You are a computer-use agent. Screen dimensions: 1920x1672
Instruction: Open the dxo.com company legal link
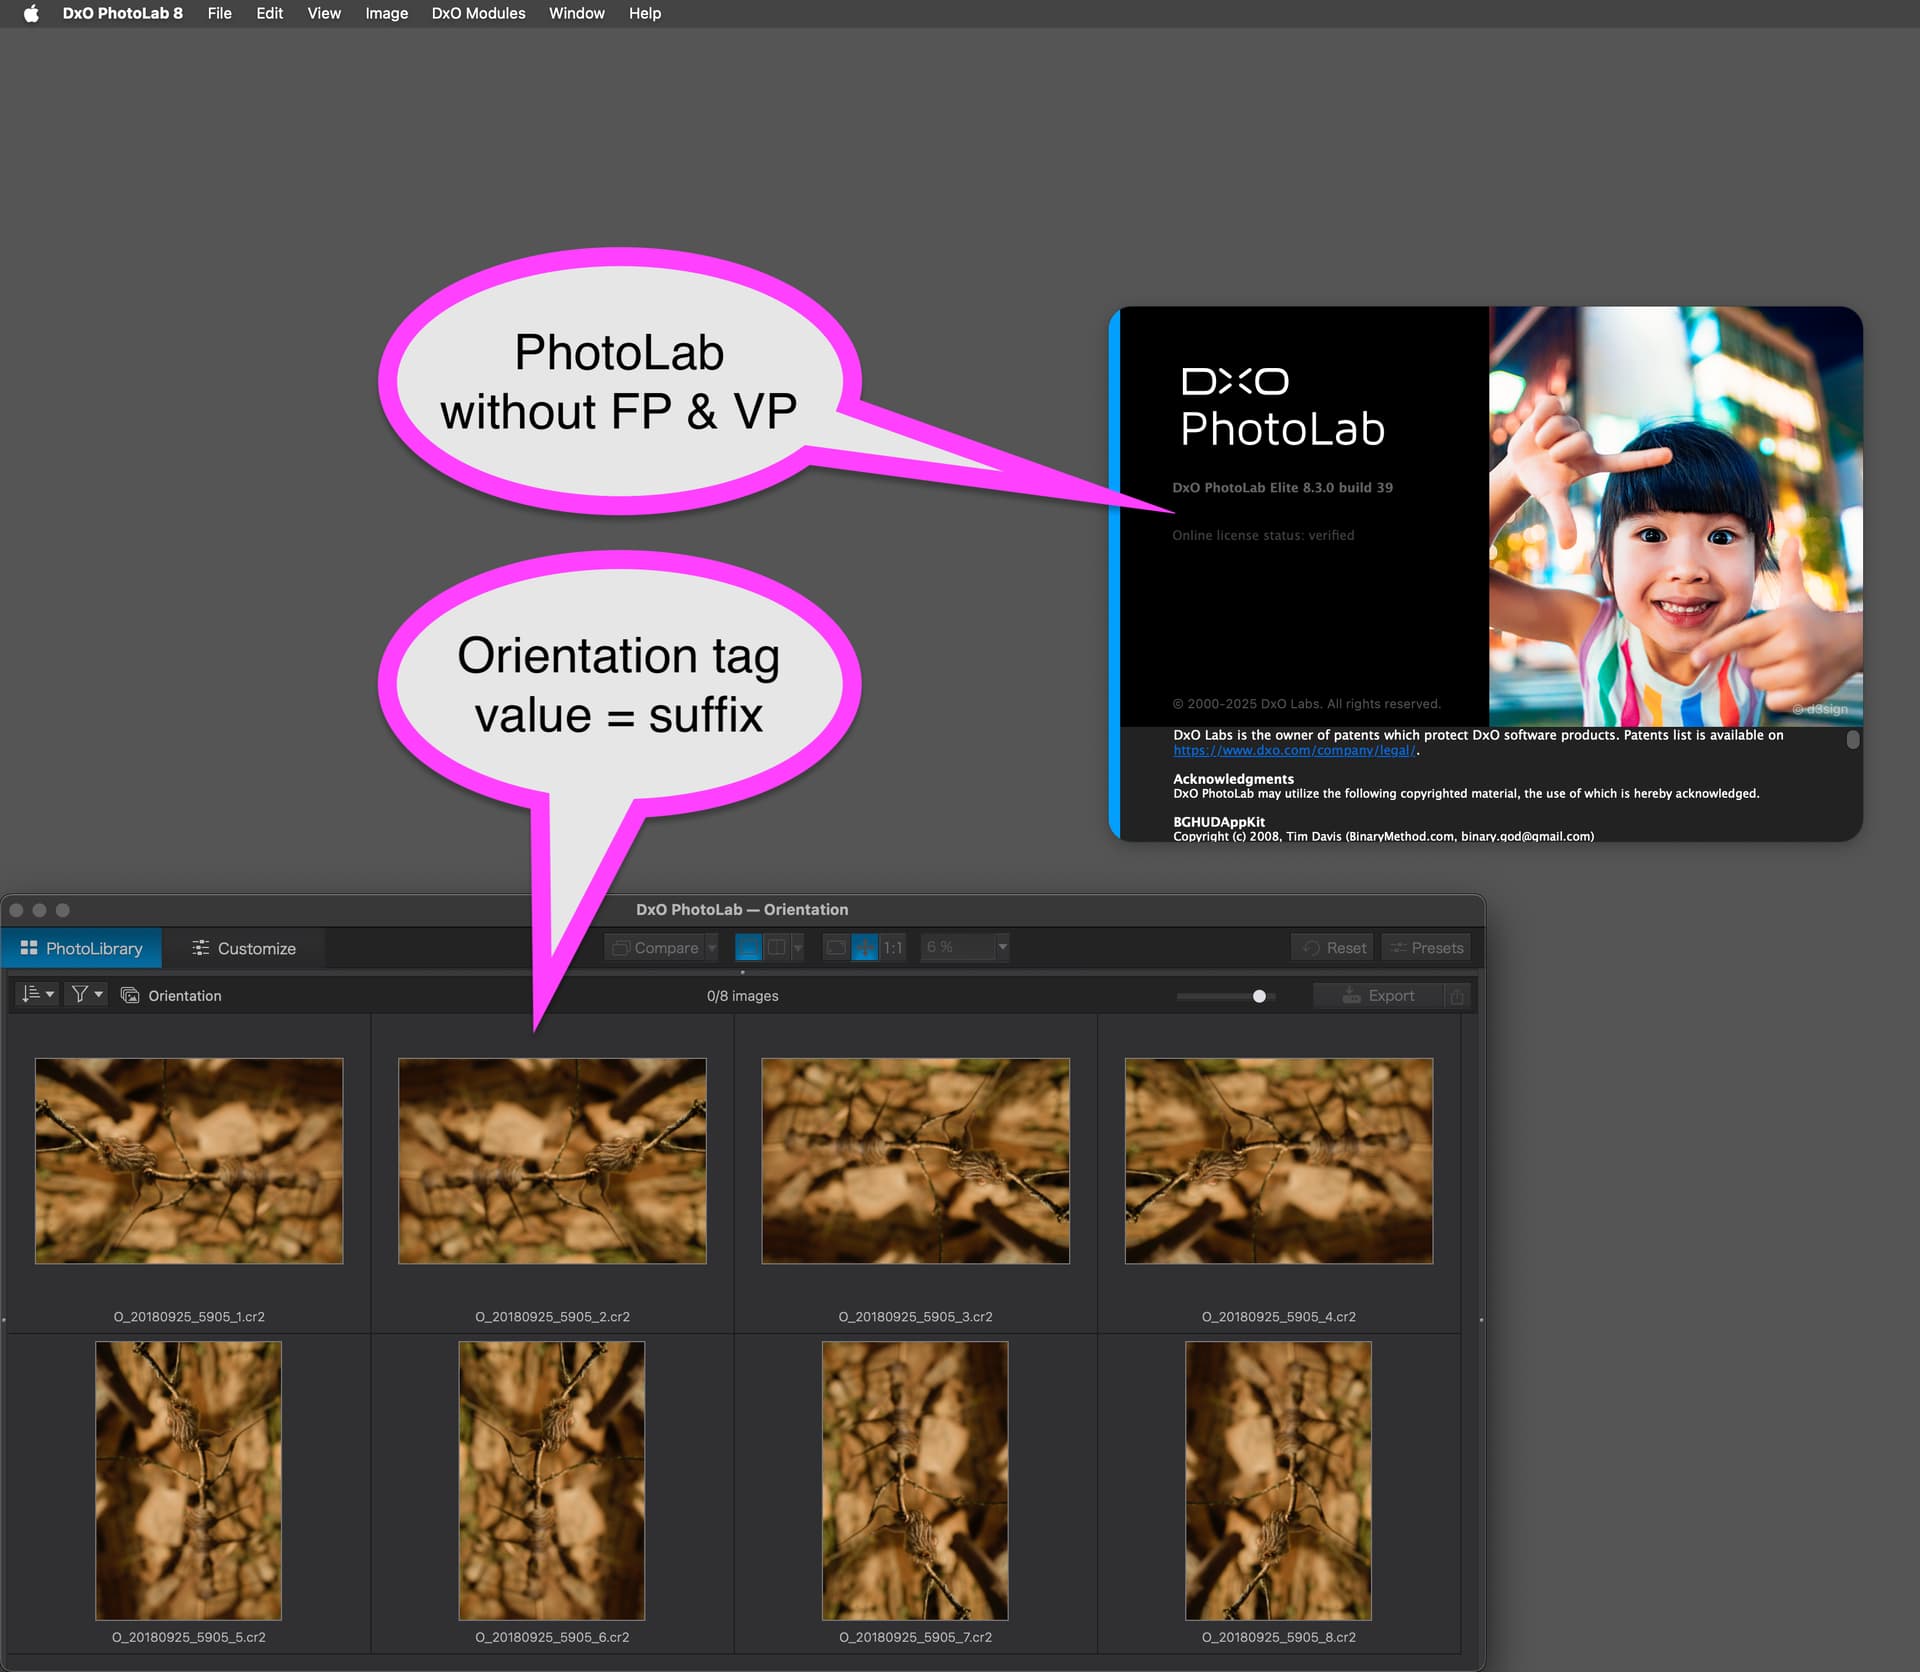point(1294,750)
